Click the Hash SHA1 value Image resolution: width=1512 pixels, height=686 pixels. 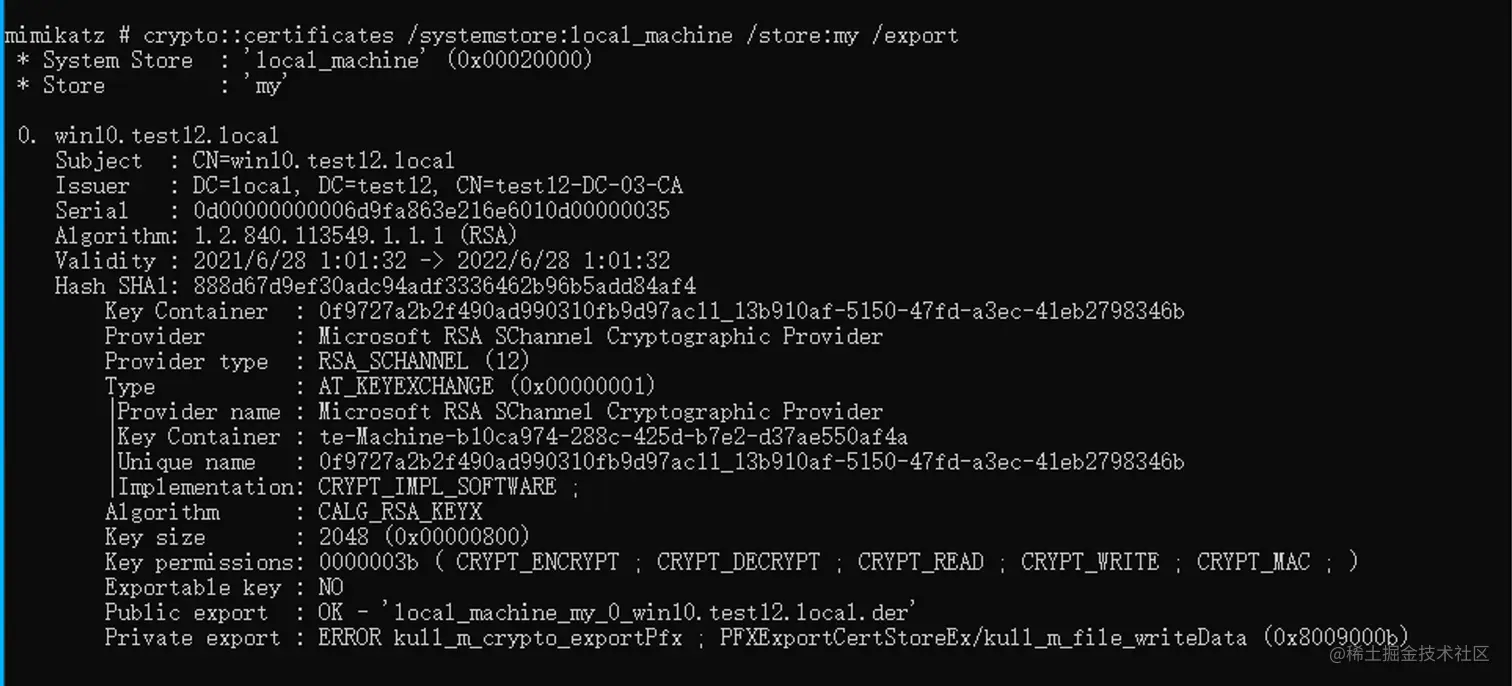pyautogui.click(x=444, y=286)
